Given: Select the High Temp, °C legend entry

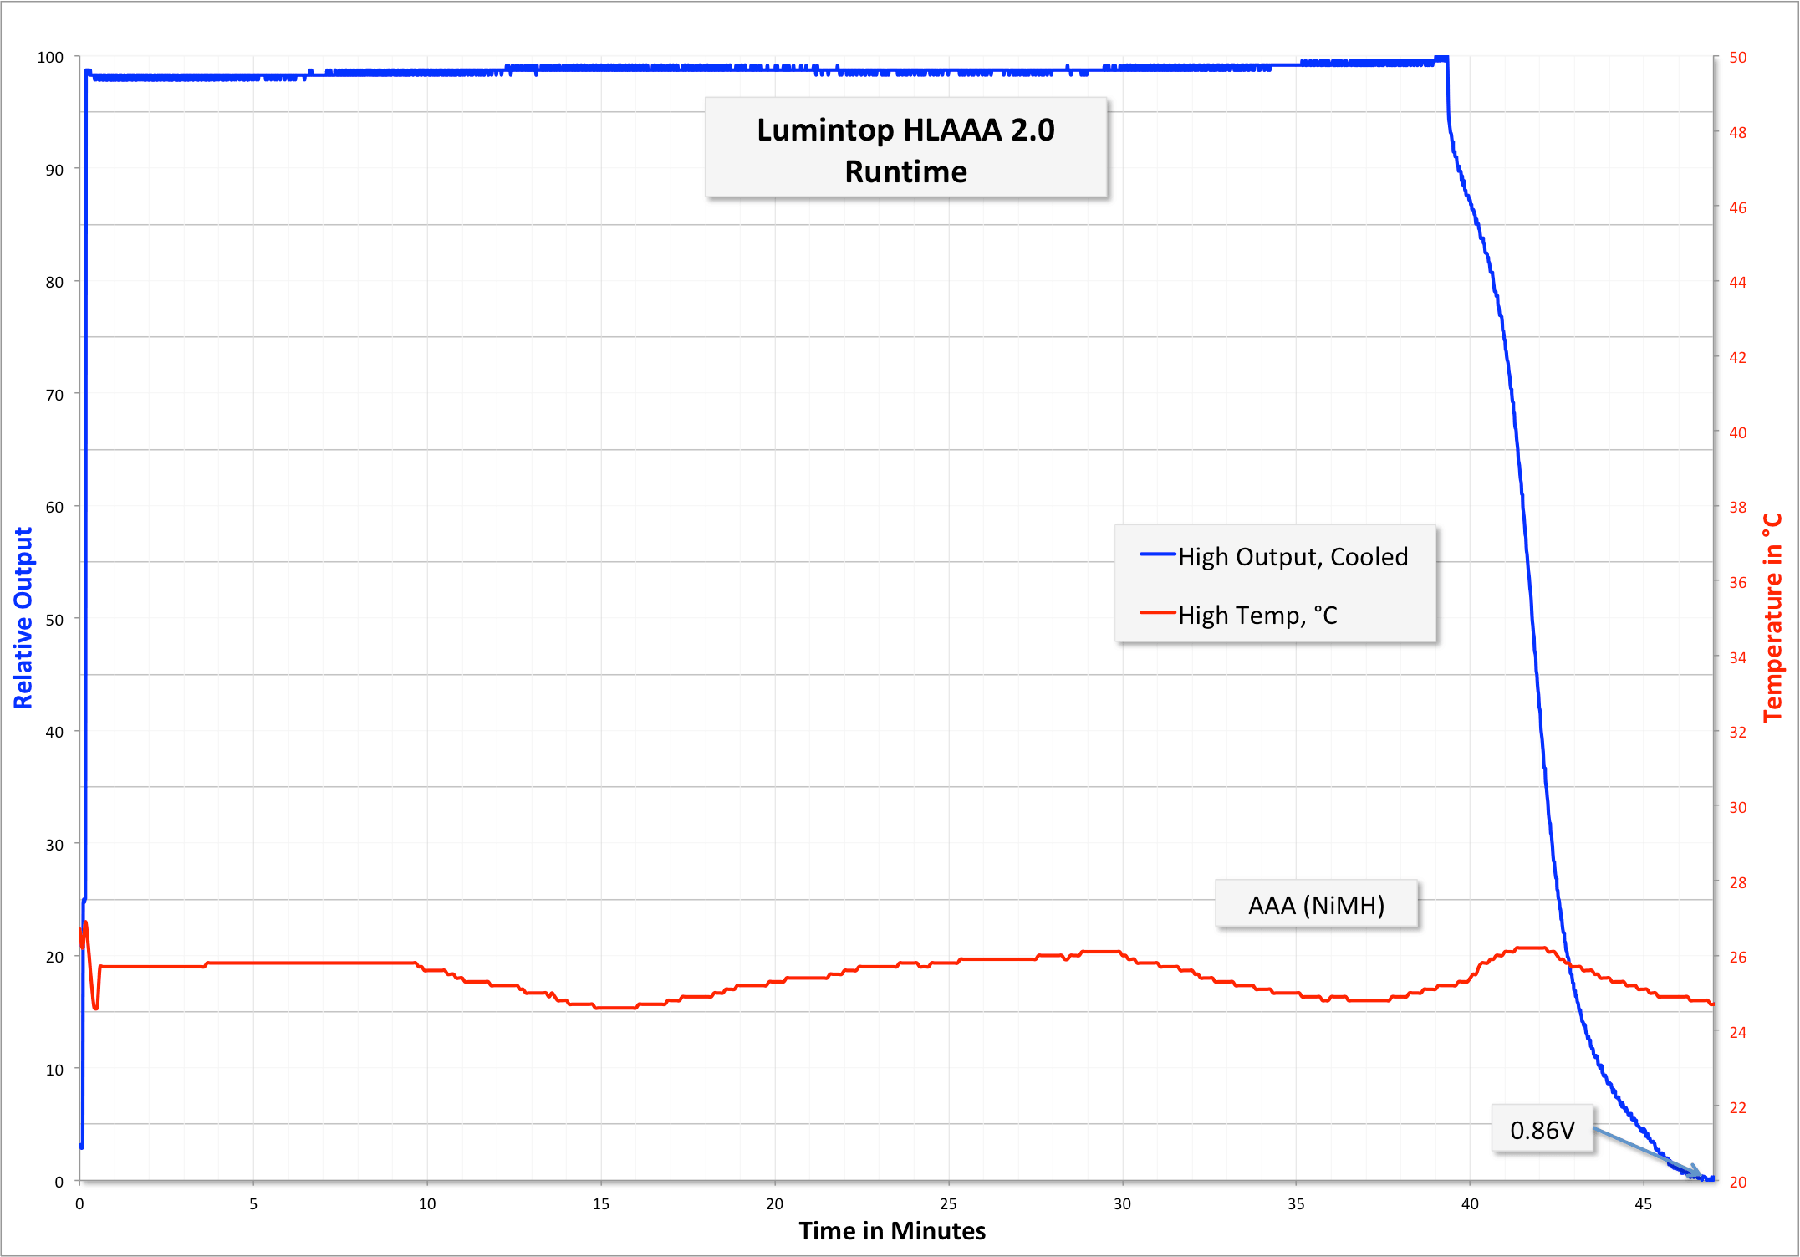Looking at the screenshot, I should click(1257, 615).
